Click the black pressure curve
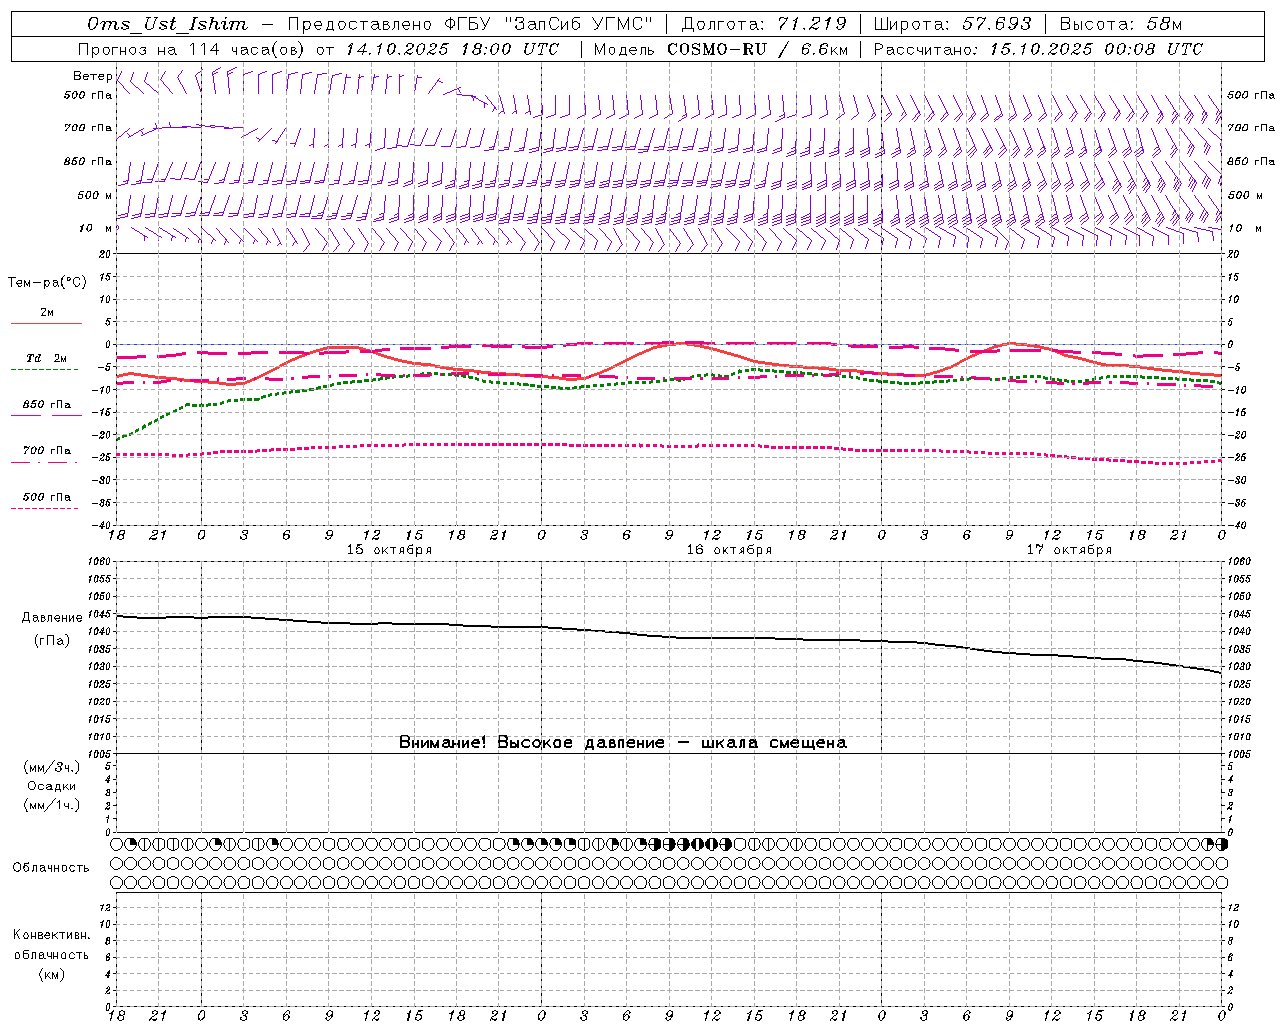Image resolution: width=1280 pixels, height=1024 pixels. [670, 636]
